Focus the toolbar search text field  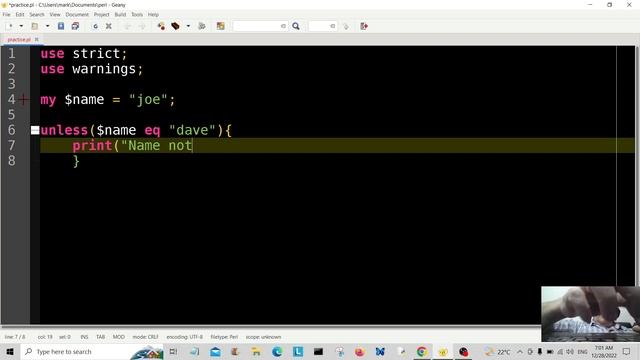(260, 26)
